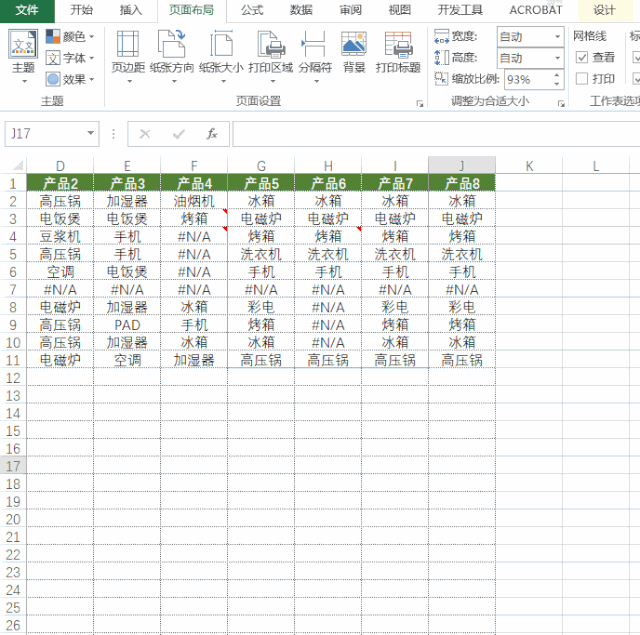Click the Print Titles (打印标题) icon
Screen dimensions: 640x635
(398, 44)
